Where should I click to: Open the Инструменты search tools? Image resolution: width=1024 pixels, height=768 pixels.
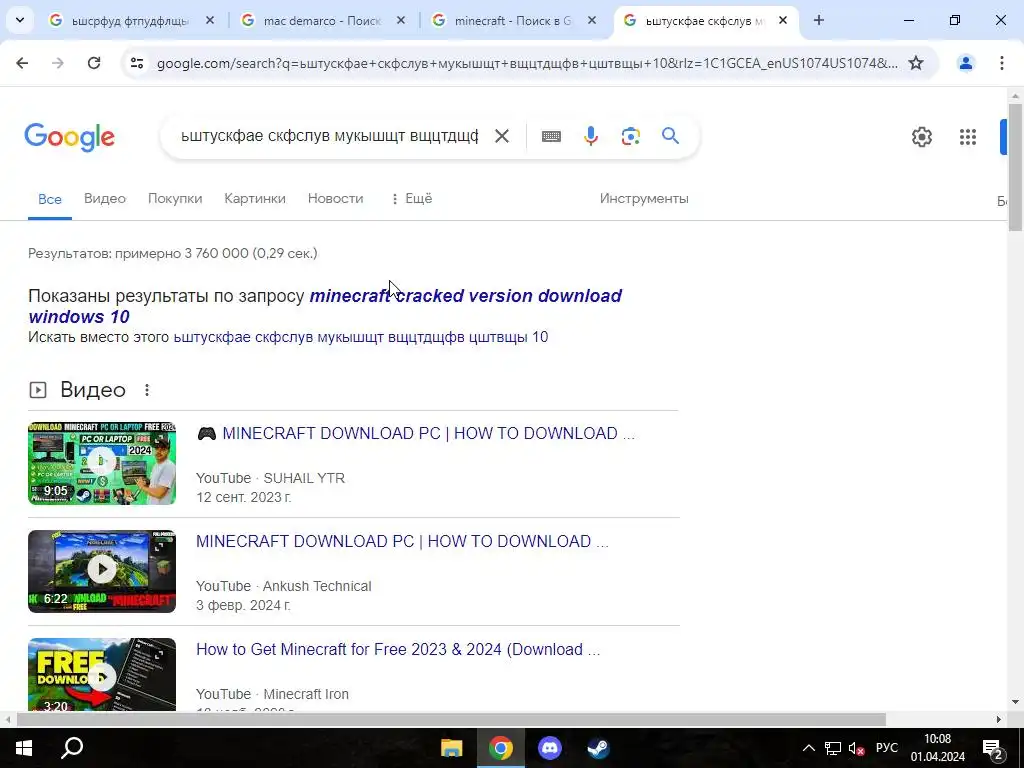(644, 199)
